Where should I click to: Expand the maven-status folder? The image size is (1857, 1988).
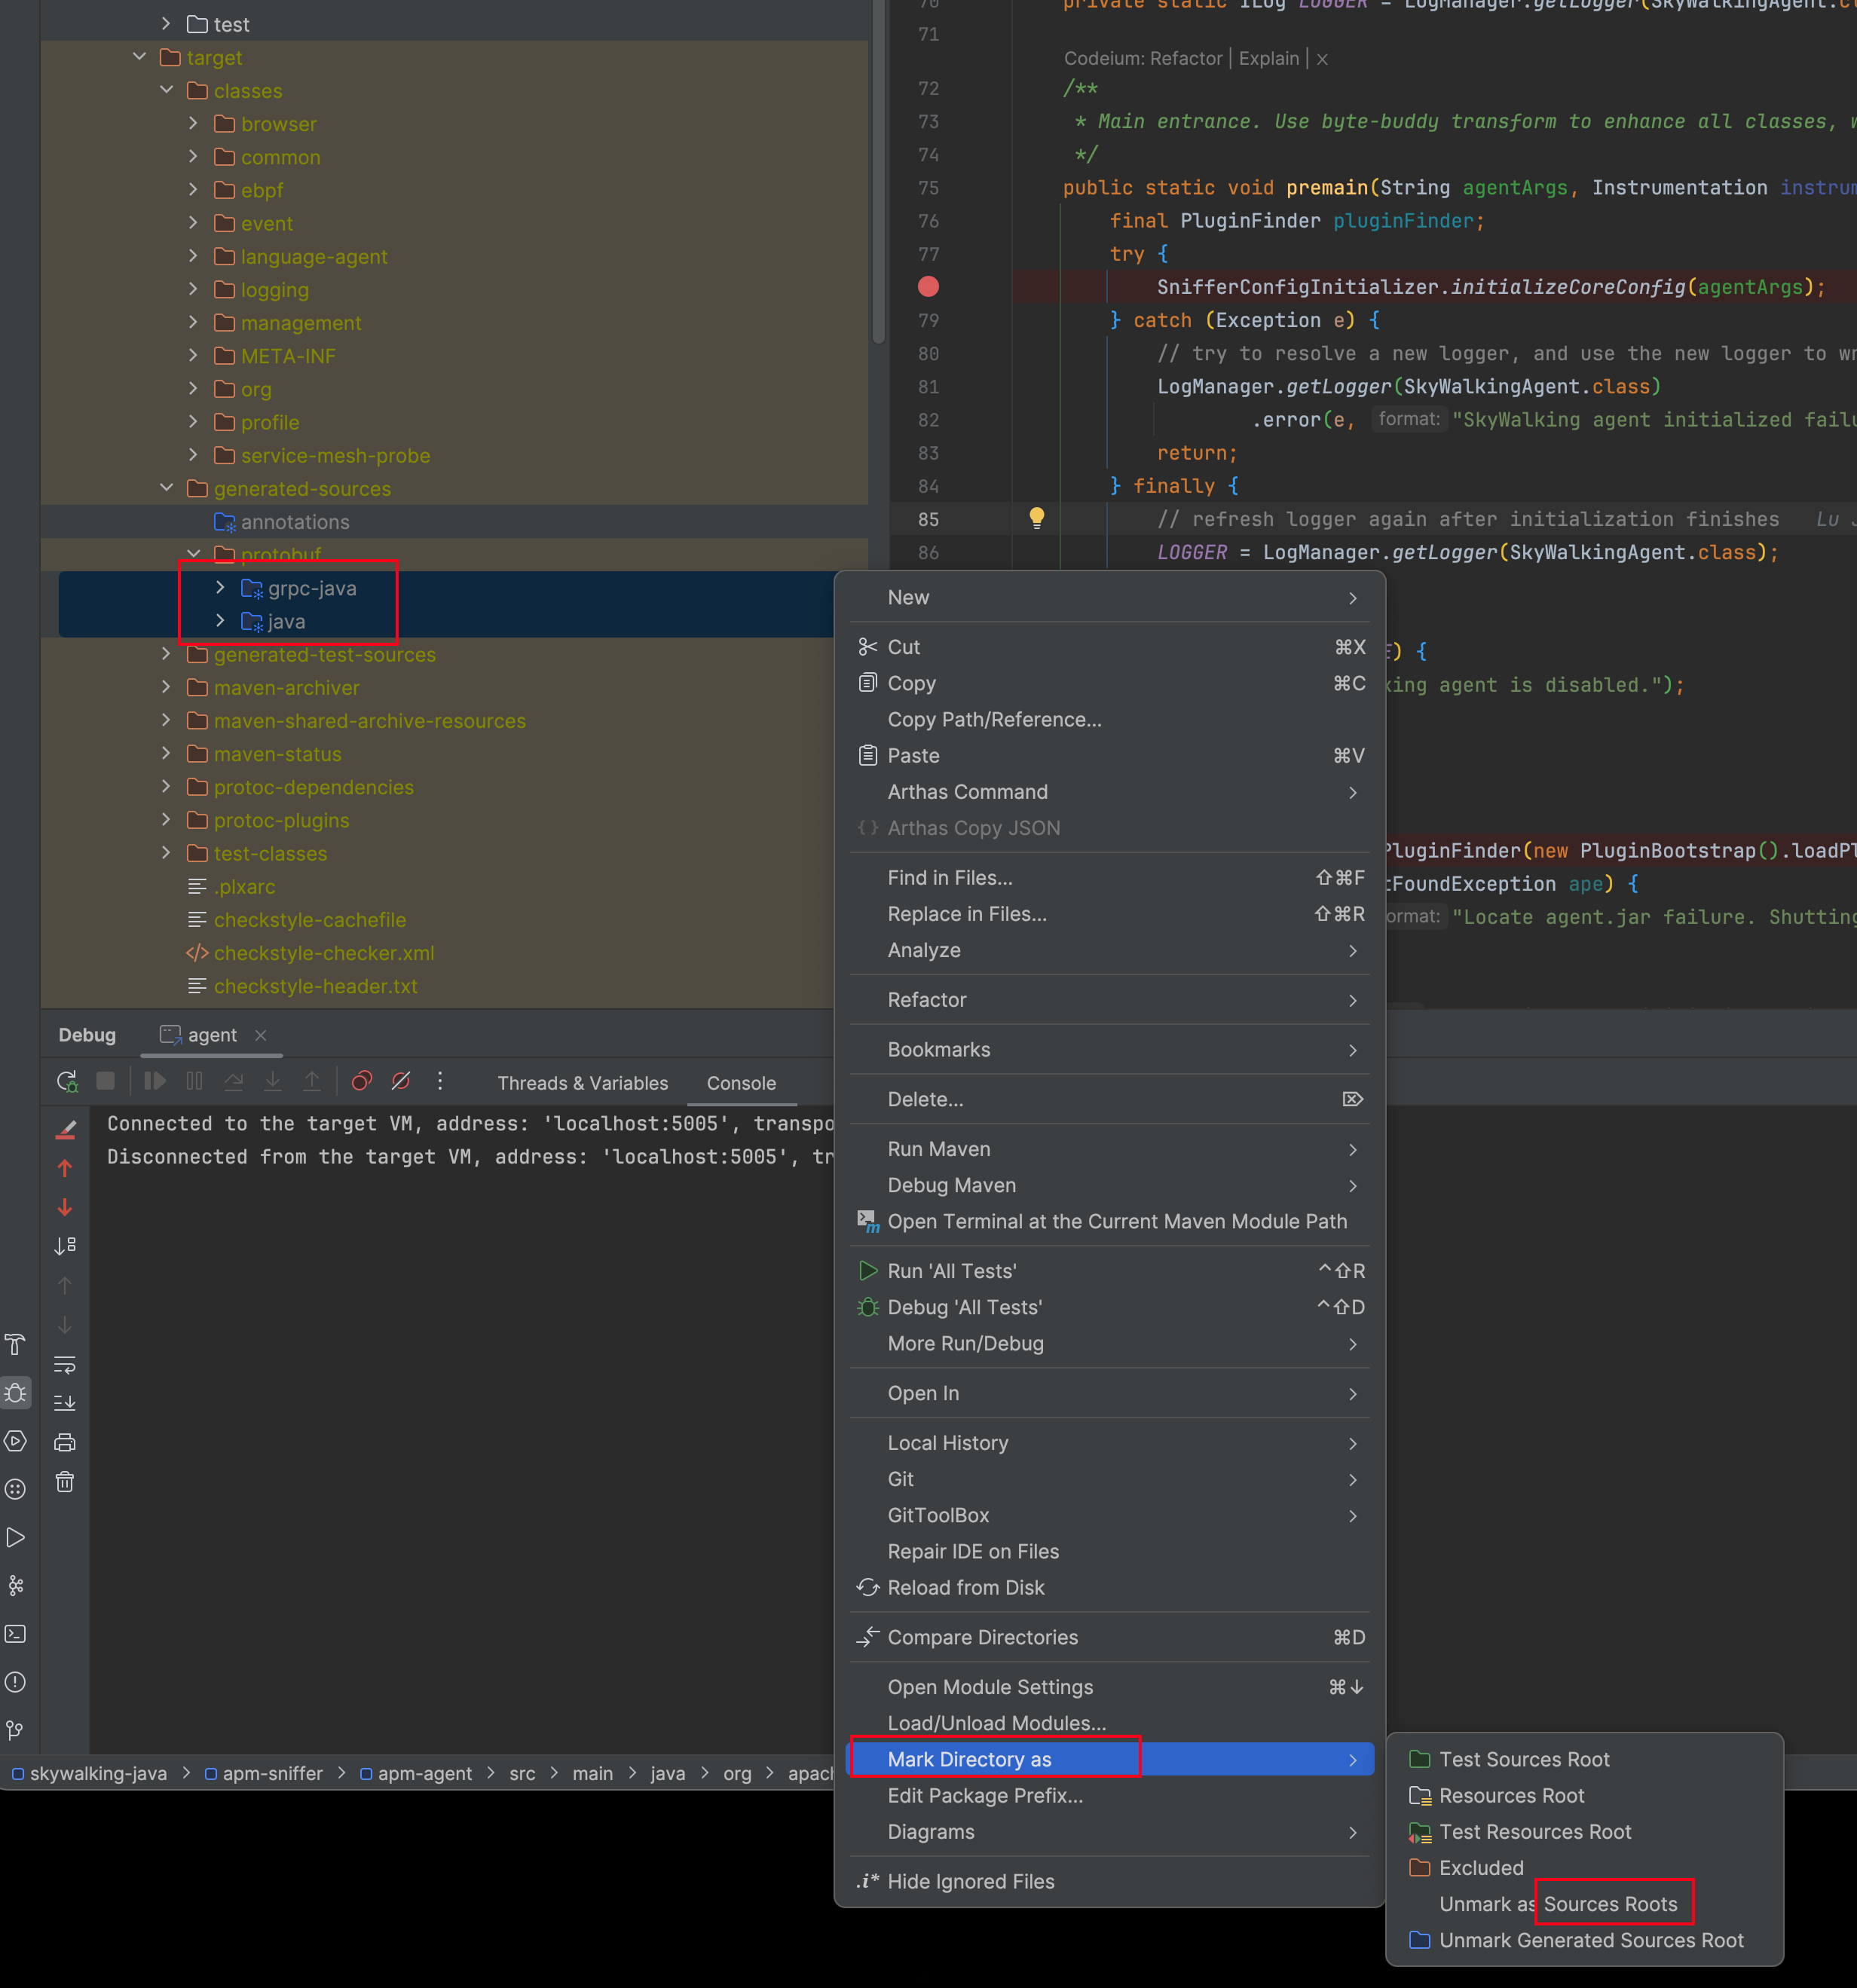click(x=166, y=753)
